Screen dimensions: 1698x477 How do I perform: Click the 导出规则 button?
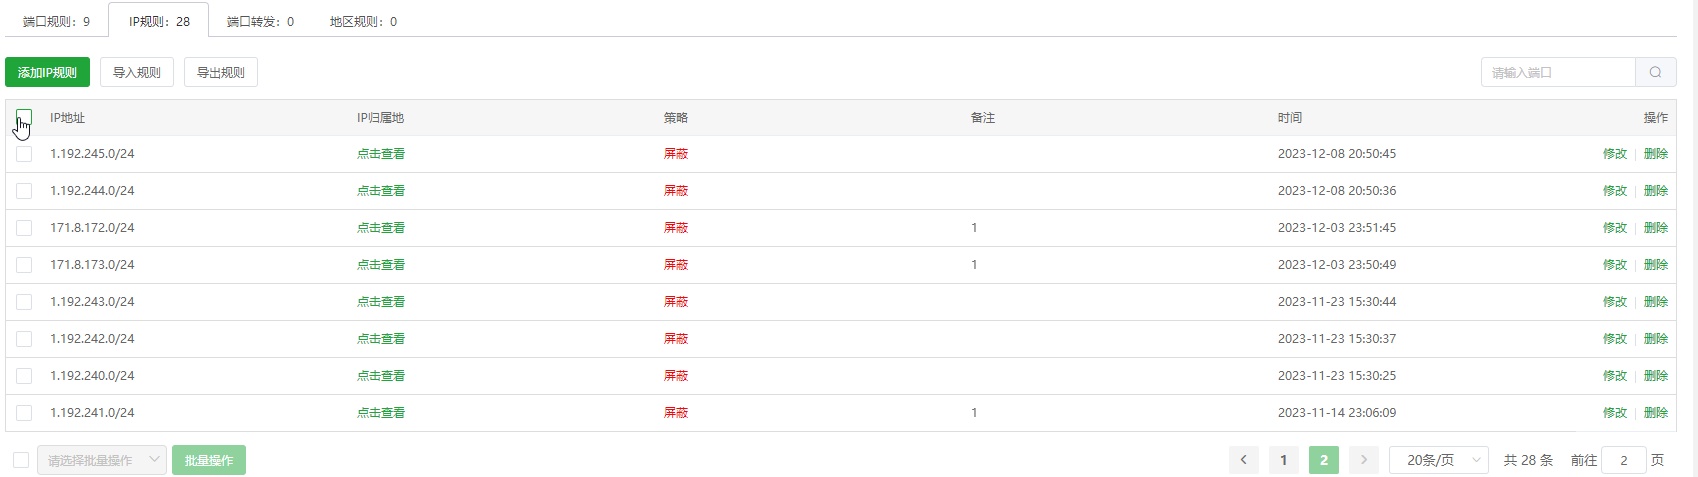221,72
